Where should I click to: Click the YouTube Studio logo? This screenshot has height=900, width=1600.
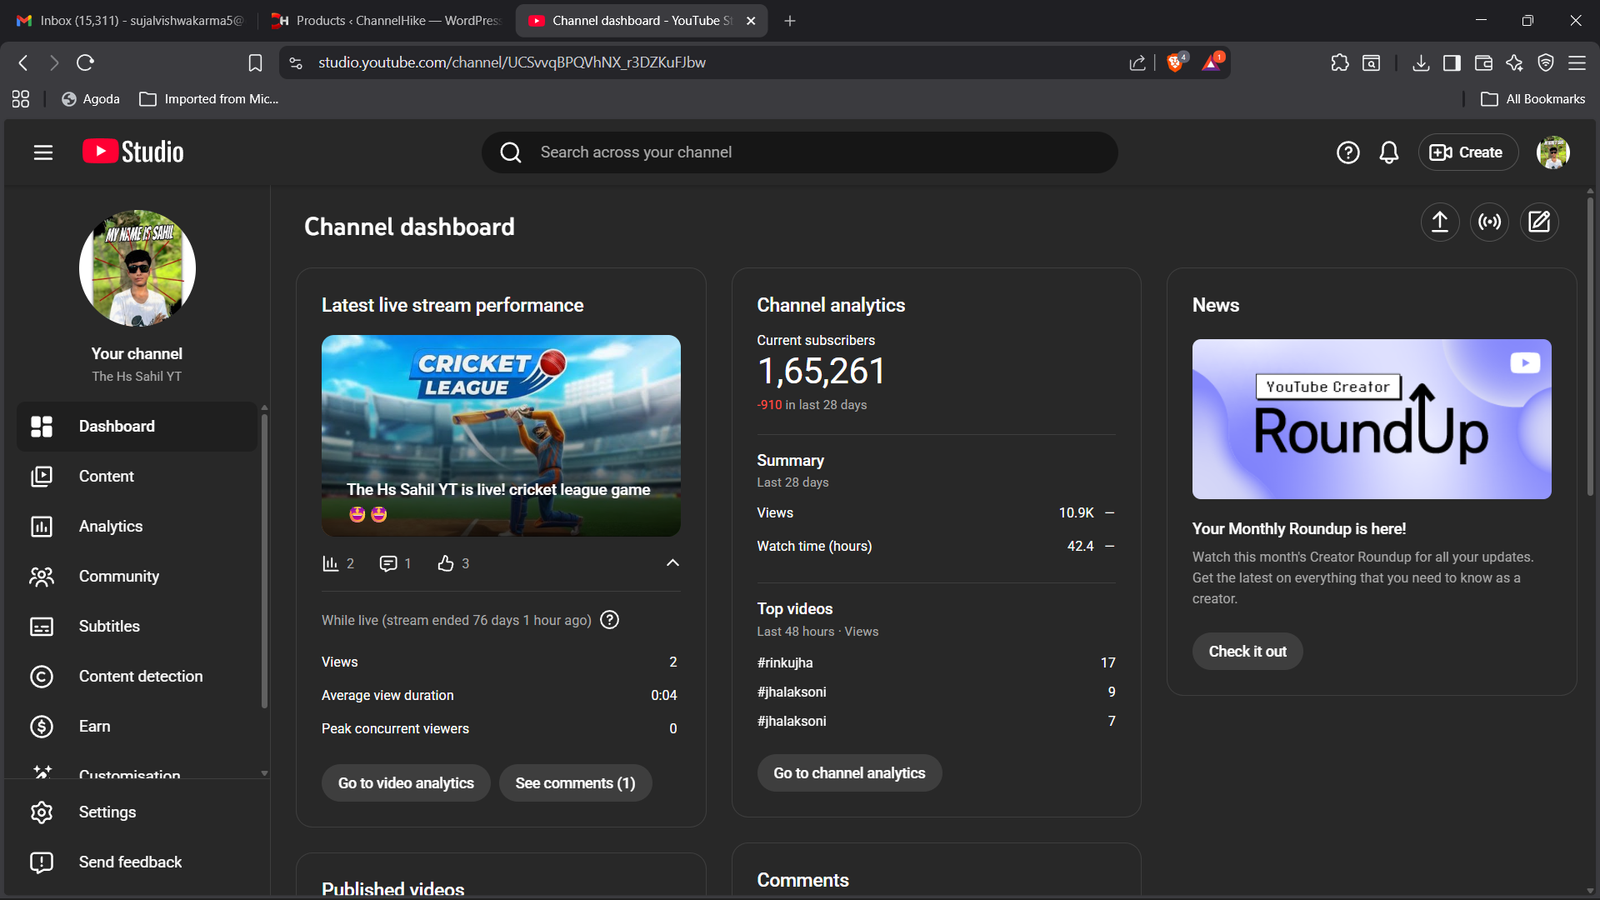point(133,152)
